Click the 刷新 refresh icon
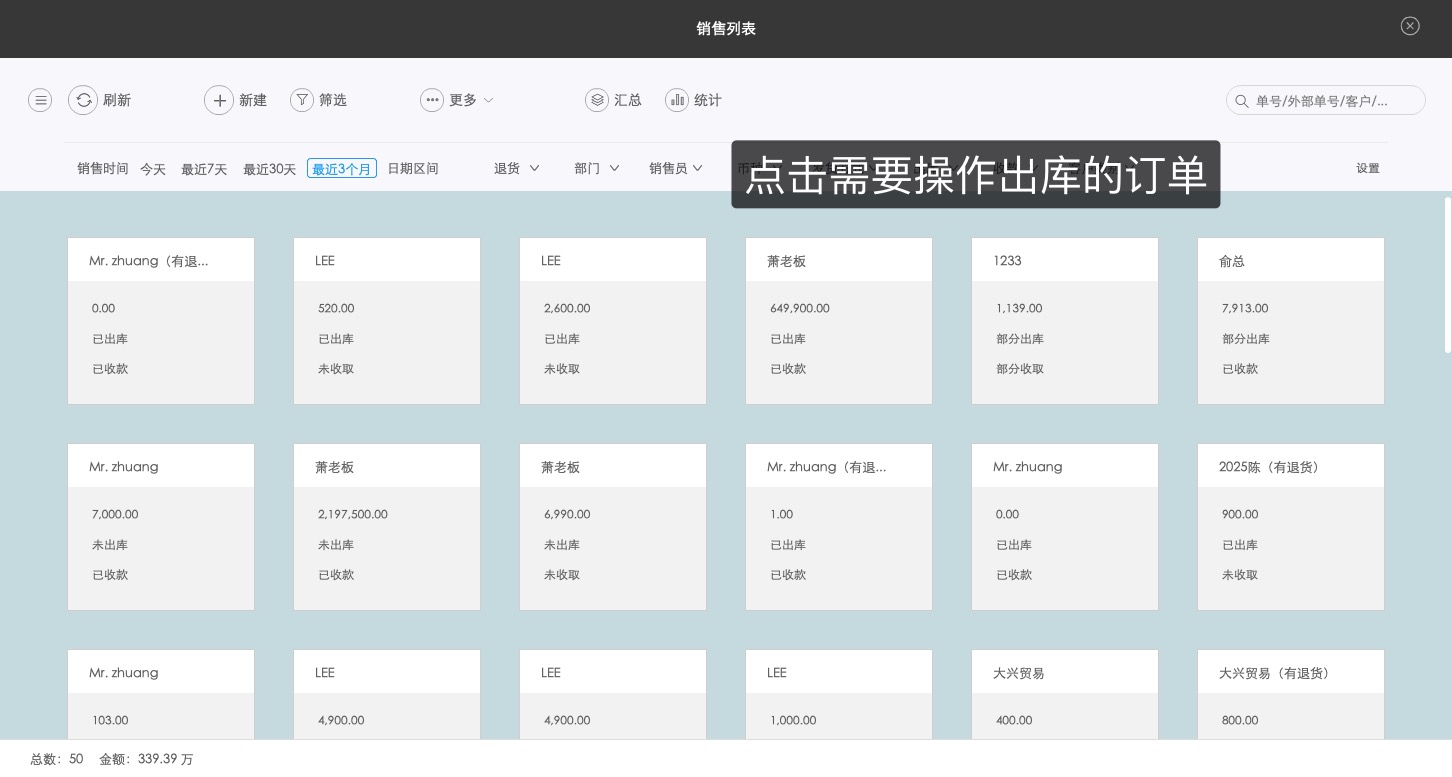 (84, 100)
